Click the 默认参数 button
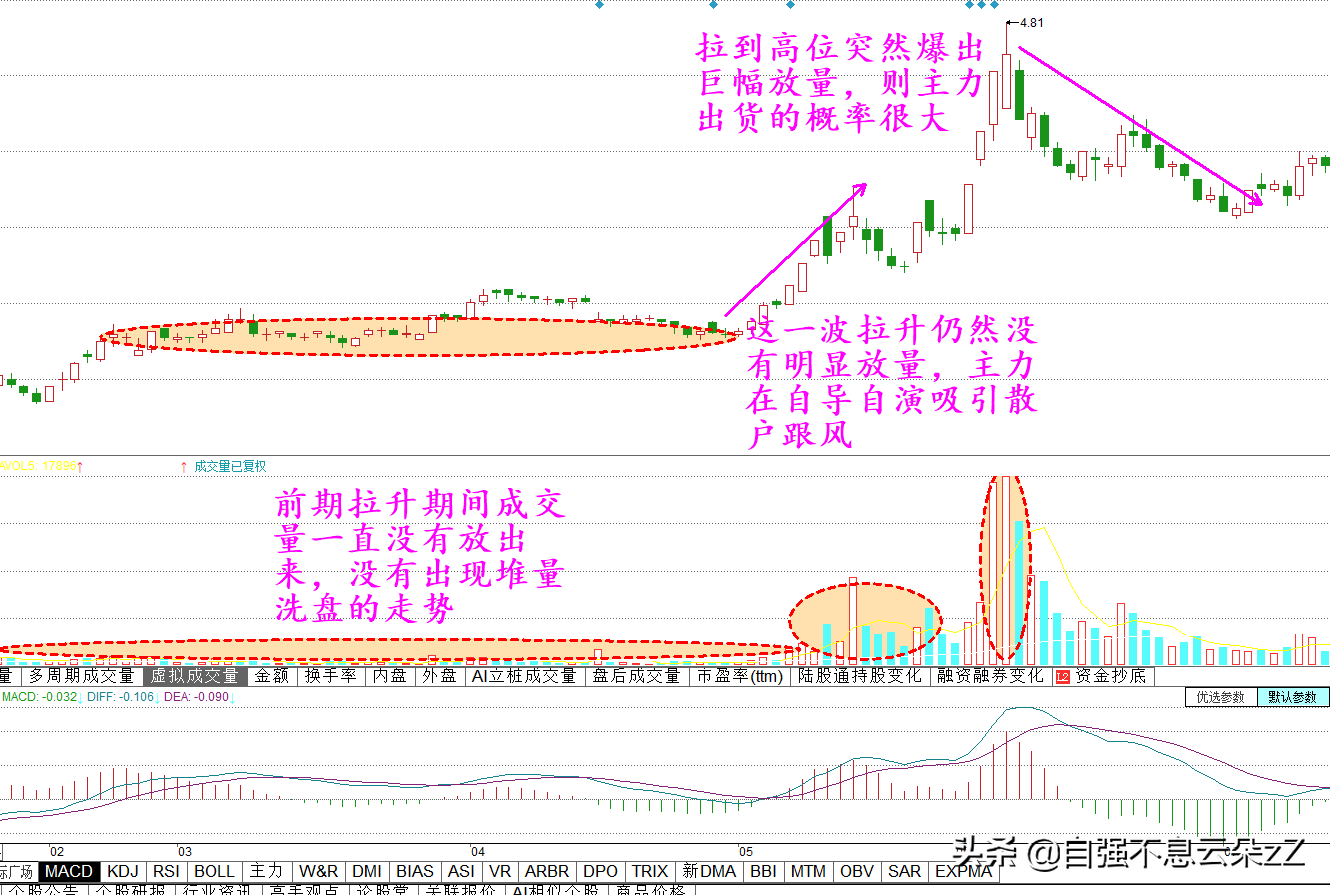The image size is (1330, 895). point(1293,697)
